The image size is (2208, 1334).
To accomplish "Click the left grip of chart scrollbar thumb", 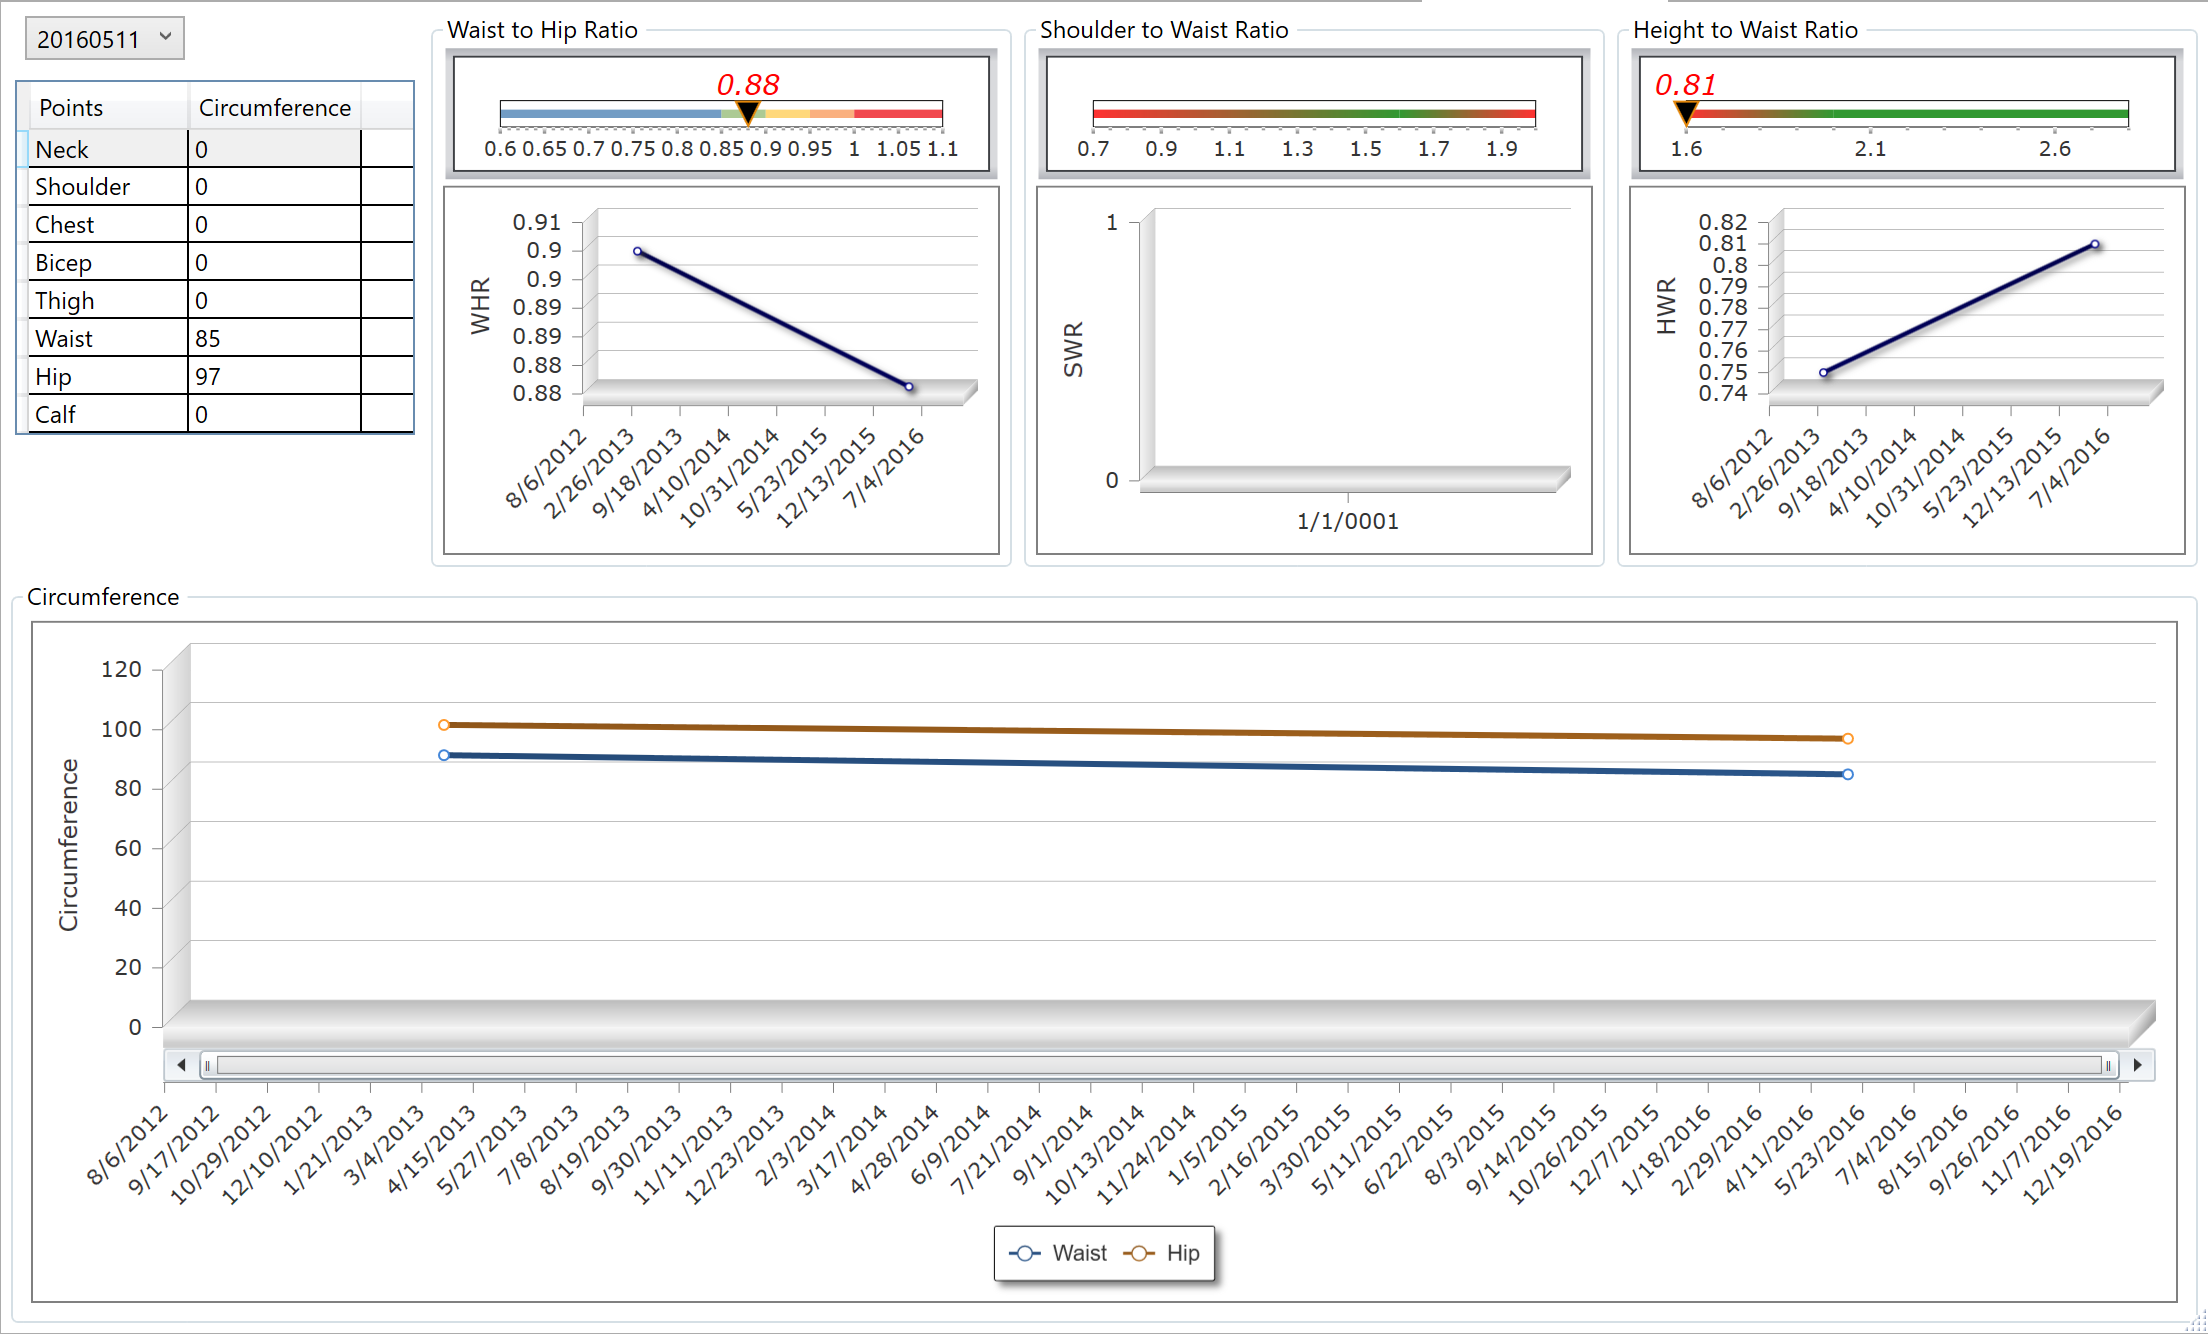I will coord(208,1065).
